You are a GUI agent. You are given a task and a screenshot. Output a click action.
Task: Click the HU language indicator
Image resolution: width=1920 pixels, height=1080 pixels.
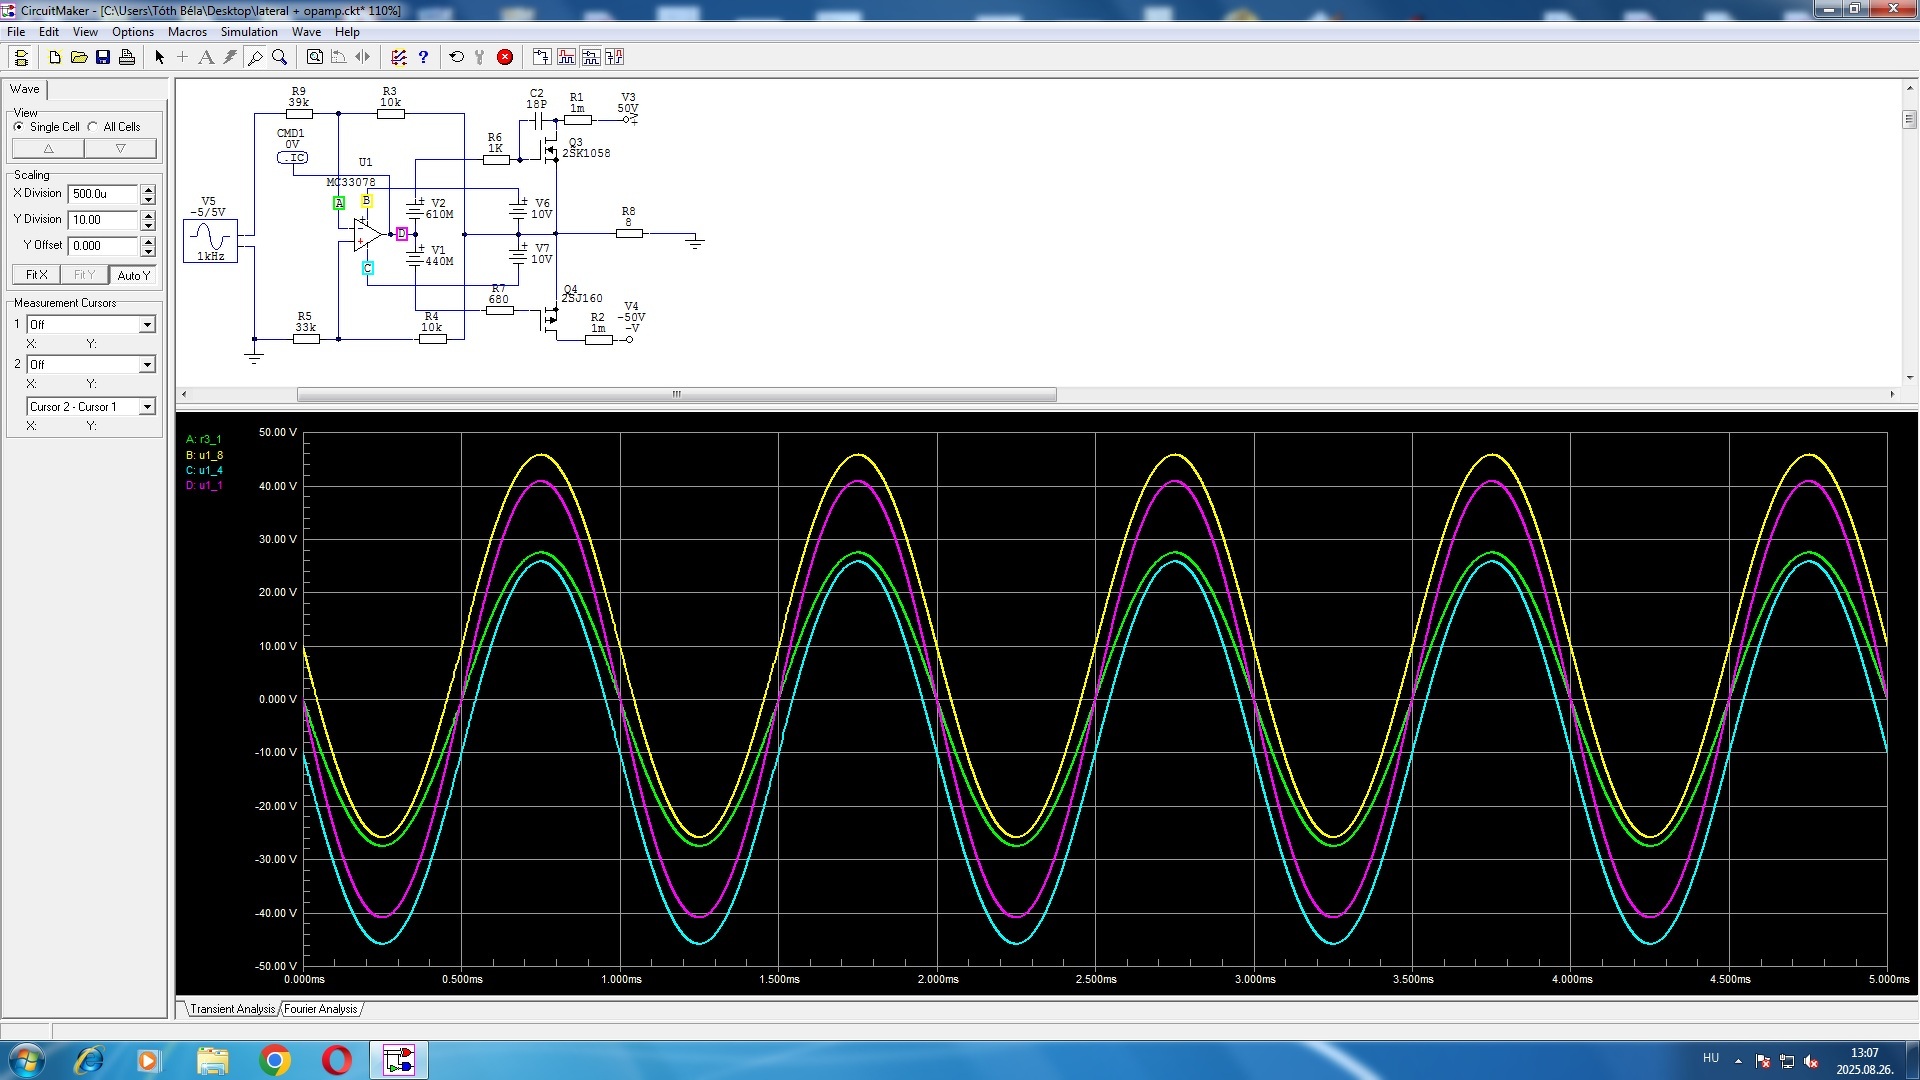coord(1711,1059)
